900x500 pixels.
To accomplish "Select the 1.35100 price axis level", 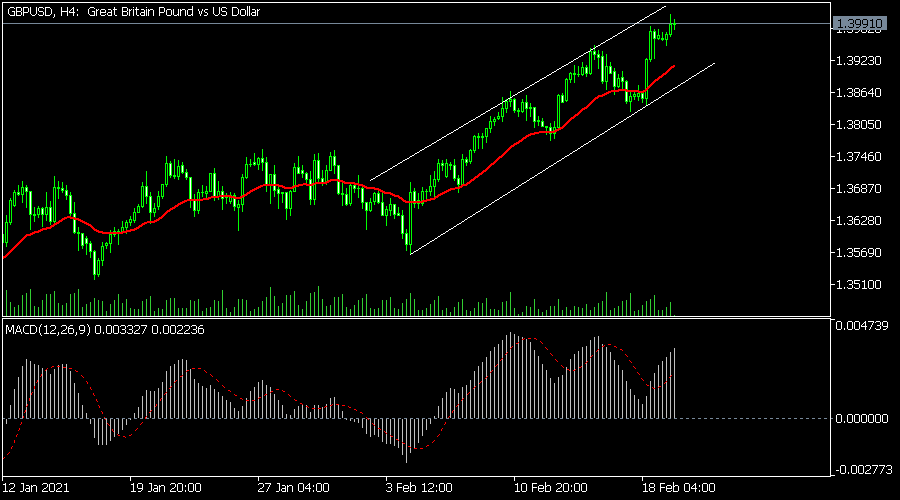I will coord(860,284).
